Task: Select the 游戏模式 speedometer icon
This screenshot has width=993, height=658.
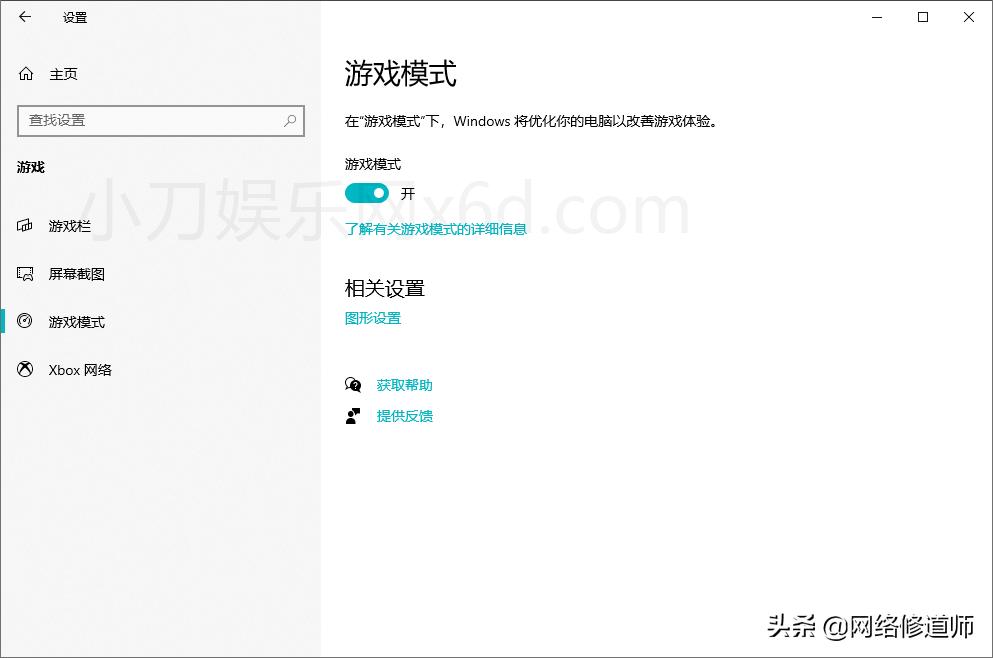Action: [x=27, y=321]
